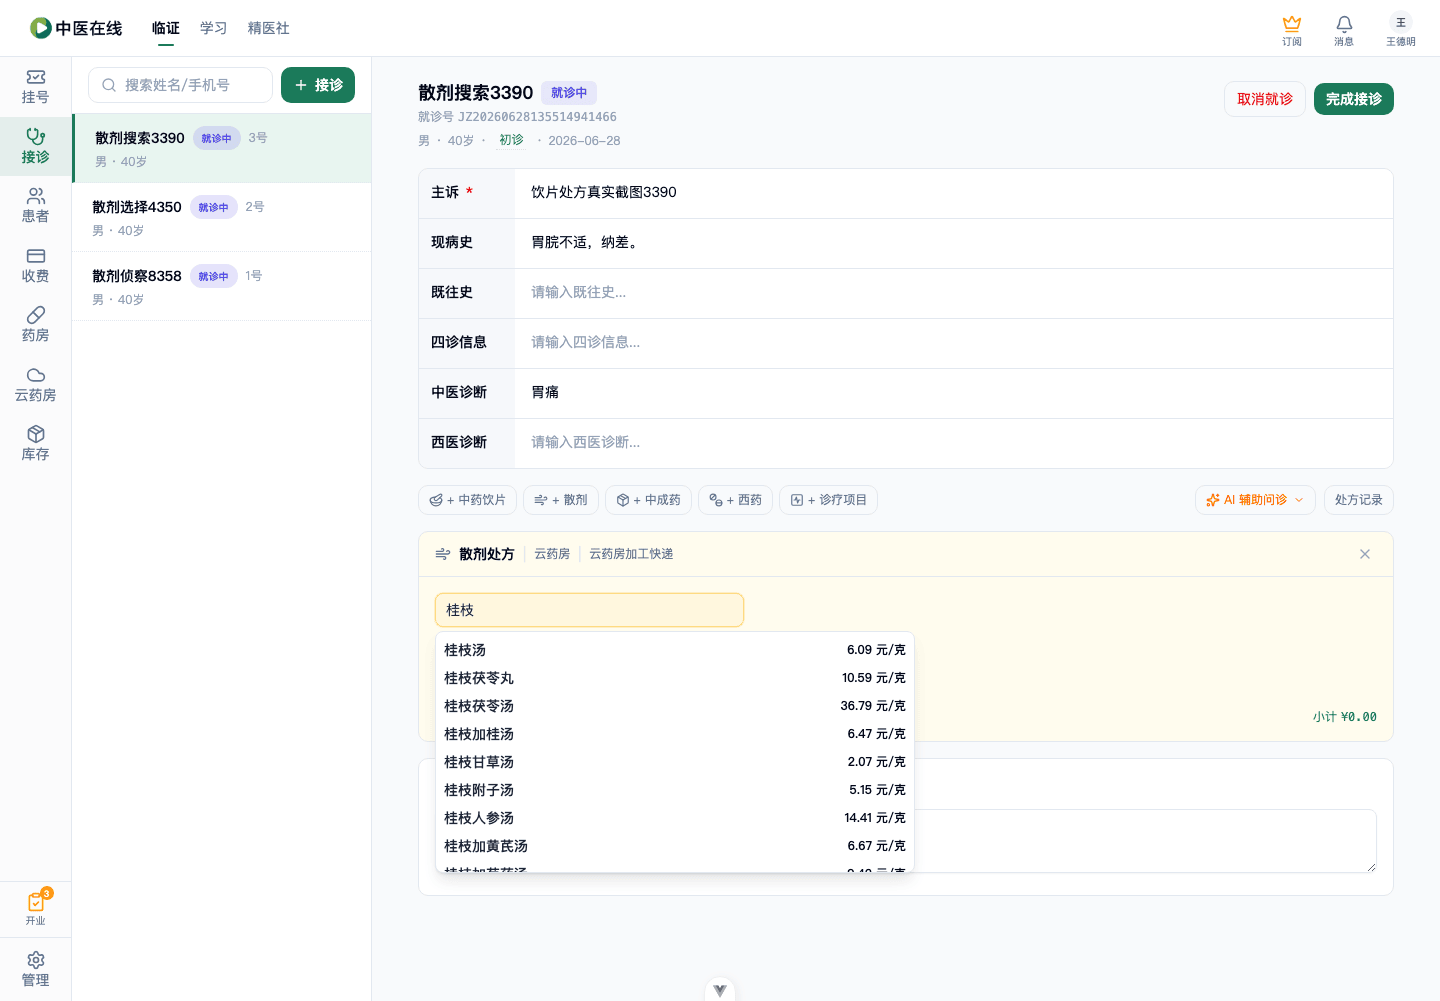This screenshot has width=1440, height=1001.
Task: Click the 接诊 add button
Action: click(318, 85)
